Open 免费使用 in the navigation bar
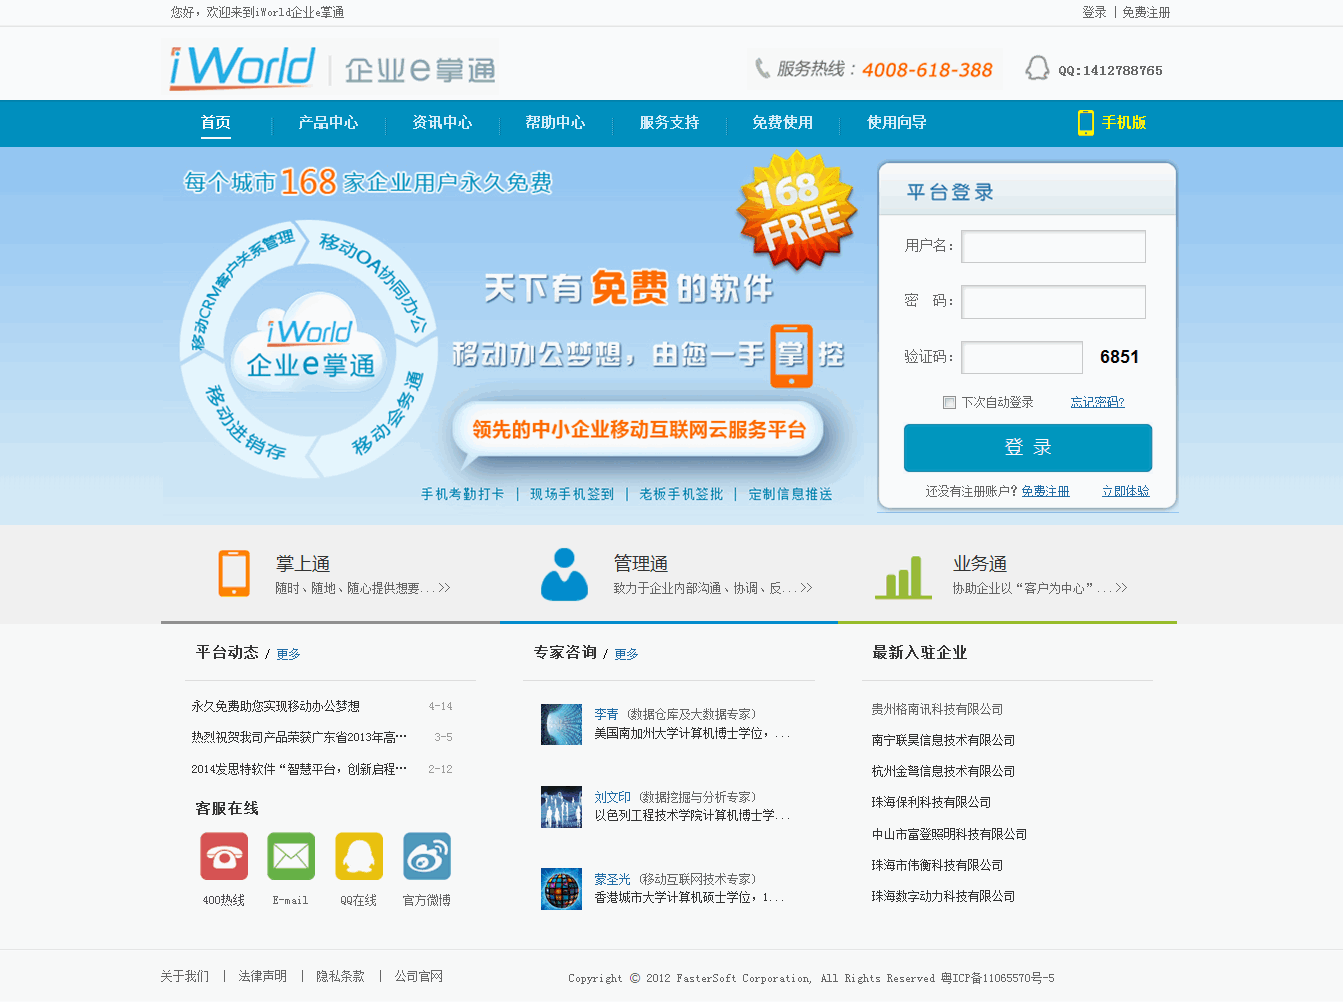 click(x=782, y=123)
